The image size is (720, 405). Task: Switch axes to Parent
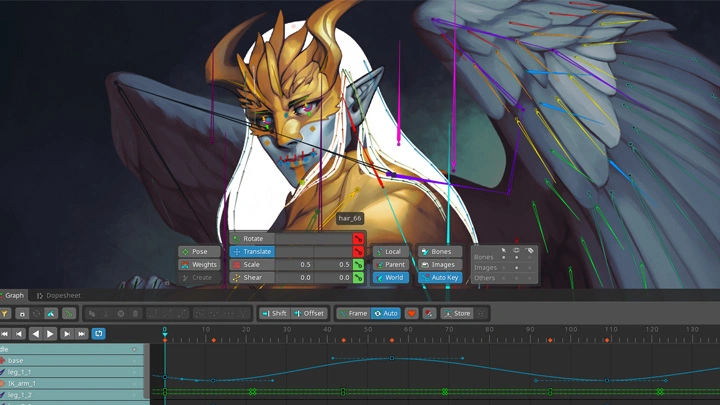[x=390, y=264]
